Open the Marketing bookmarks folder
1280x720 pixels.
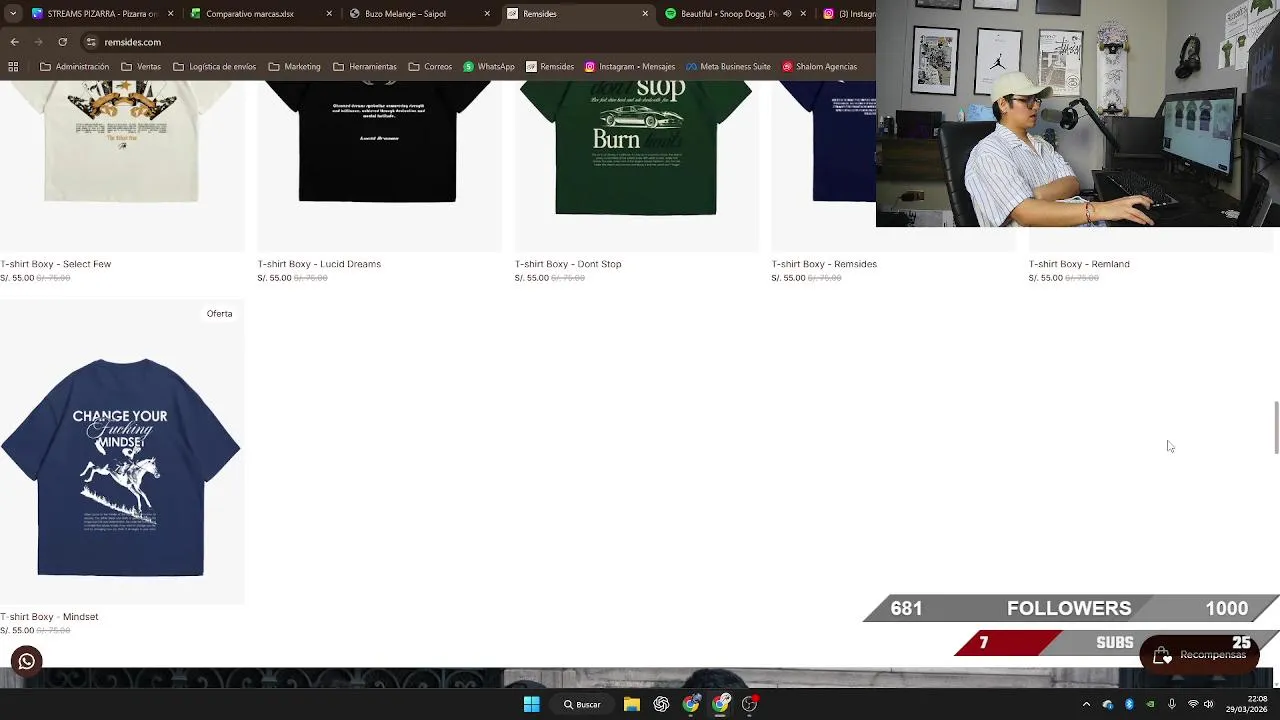point(294,67)
